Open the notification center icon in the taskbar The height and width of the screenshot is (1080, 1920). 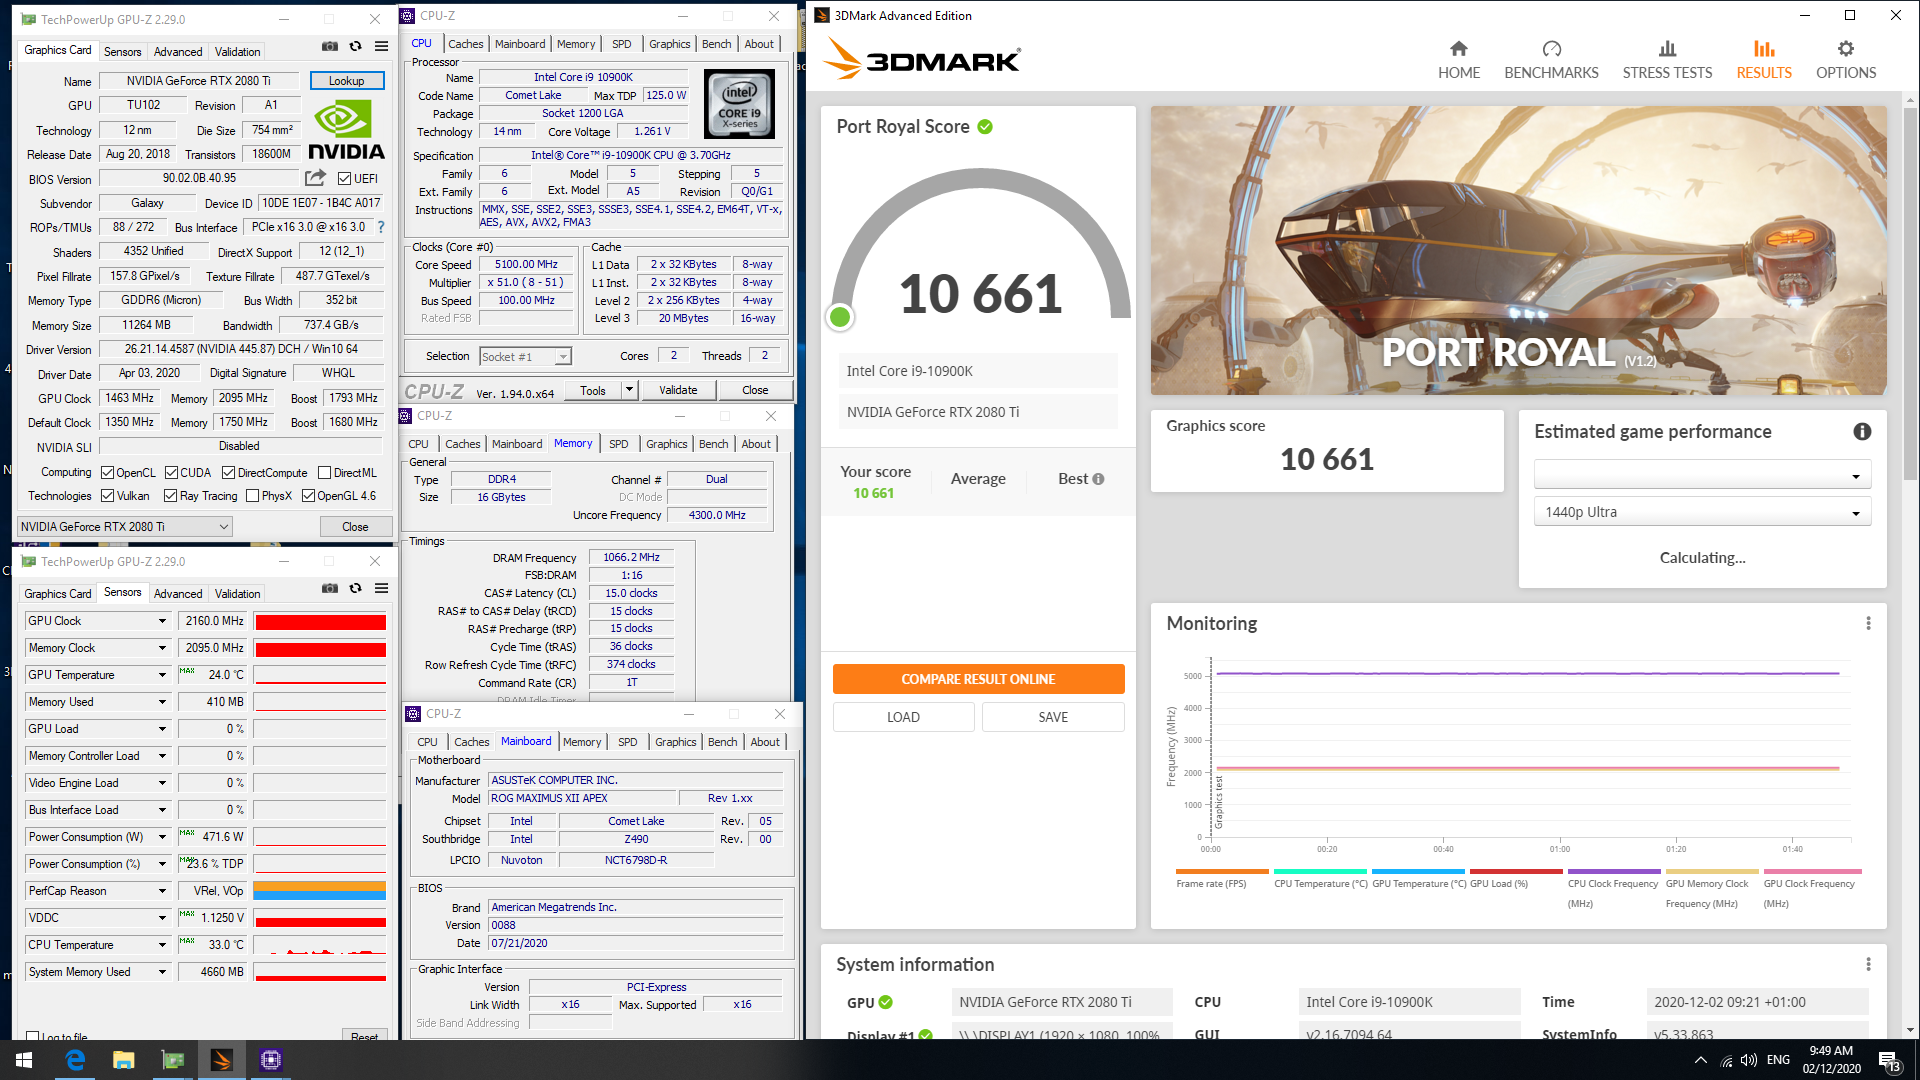(1888, 1060)
